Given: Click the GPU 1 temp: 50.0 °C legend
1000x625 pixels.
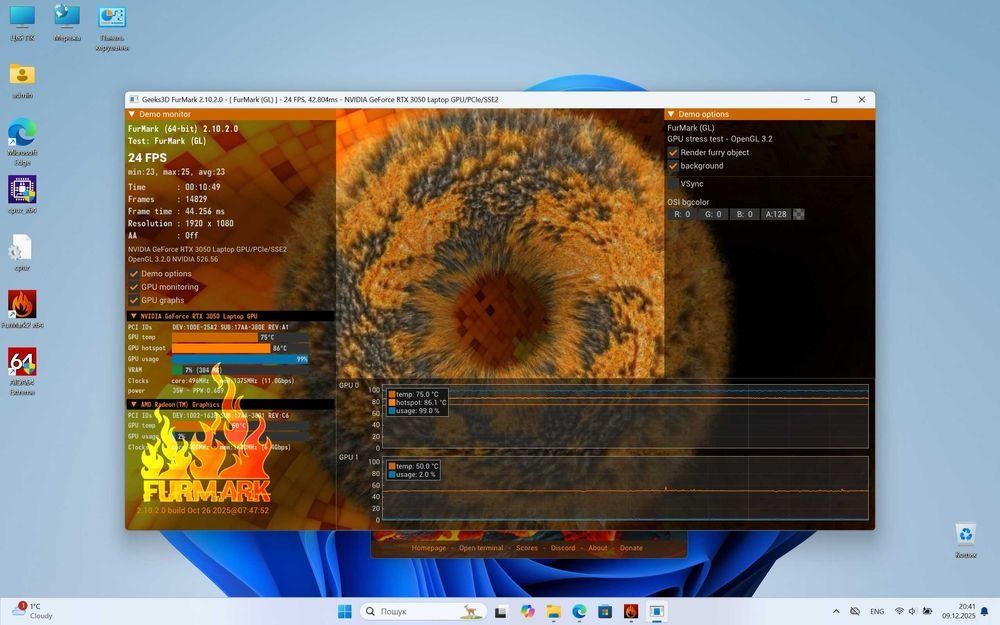Looking at the screenshot, I should pyautogui.click(x=413, y=466).
